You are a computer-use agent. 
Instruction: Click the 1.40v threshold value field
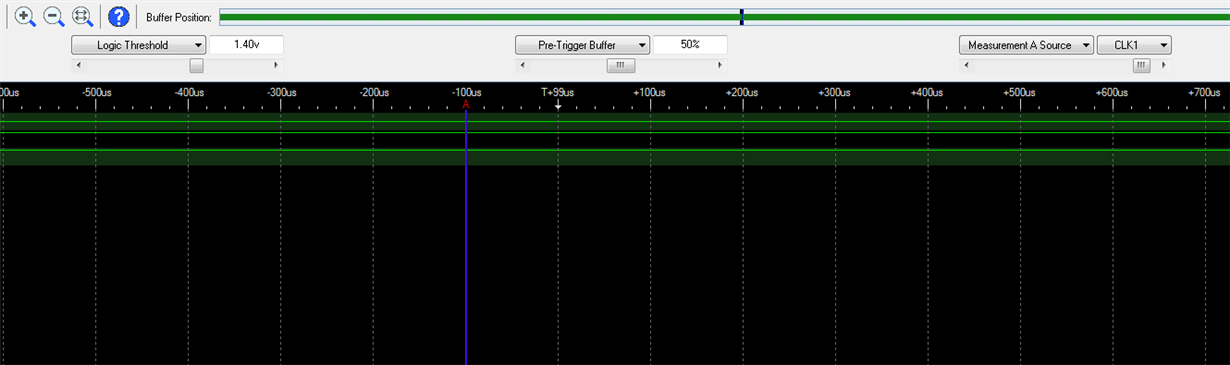pyautogui.click(x=246, y=45)
